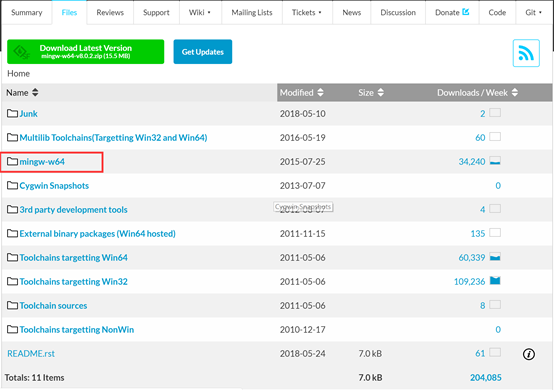Click the RSS feed icon
This screenshot has height=390, width=554.
(x=526, y=53)
